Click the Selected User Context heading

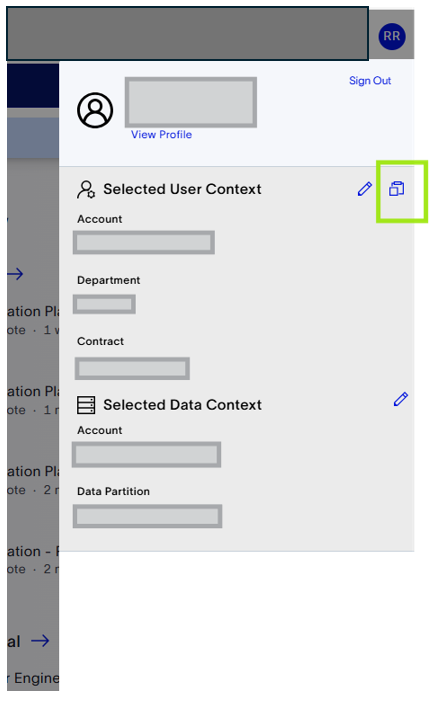[x=182, y=189]
